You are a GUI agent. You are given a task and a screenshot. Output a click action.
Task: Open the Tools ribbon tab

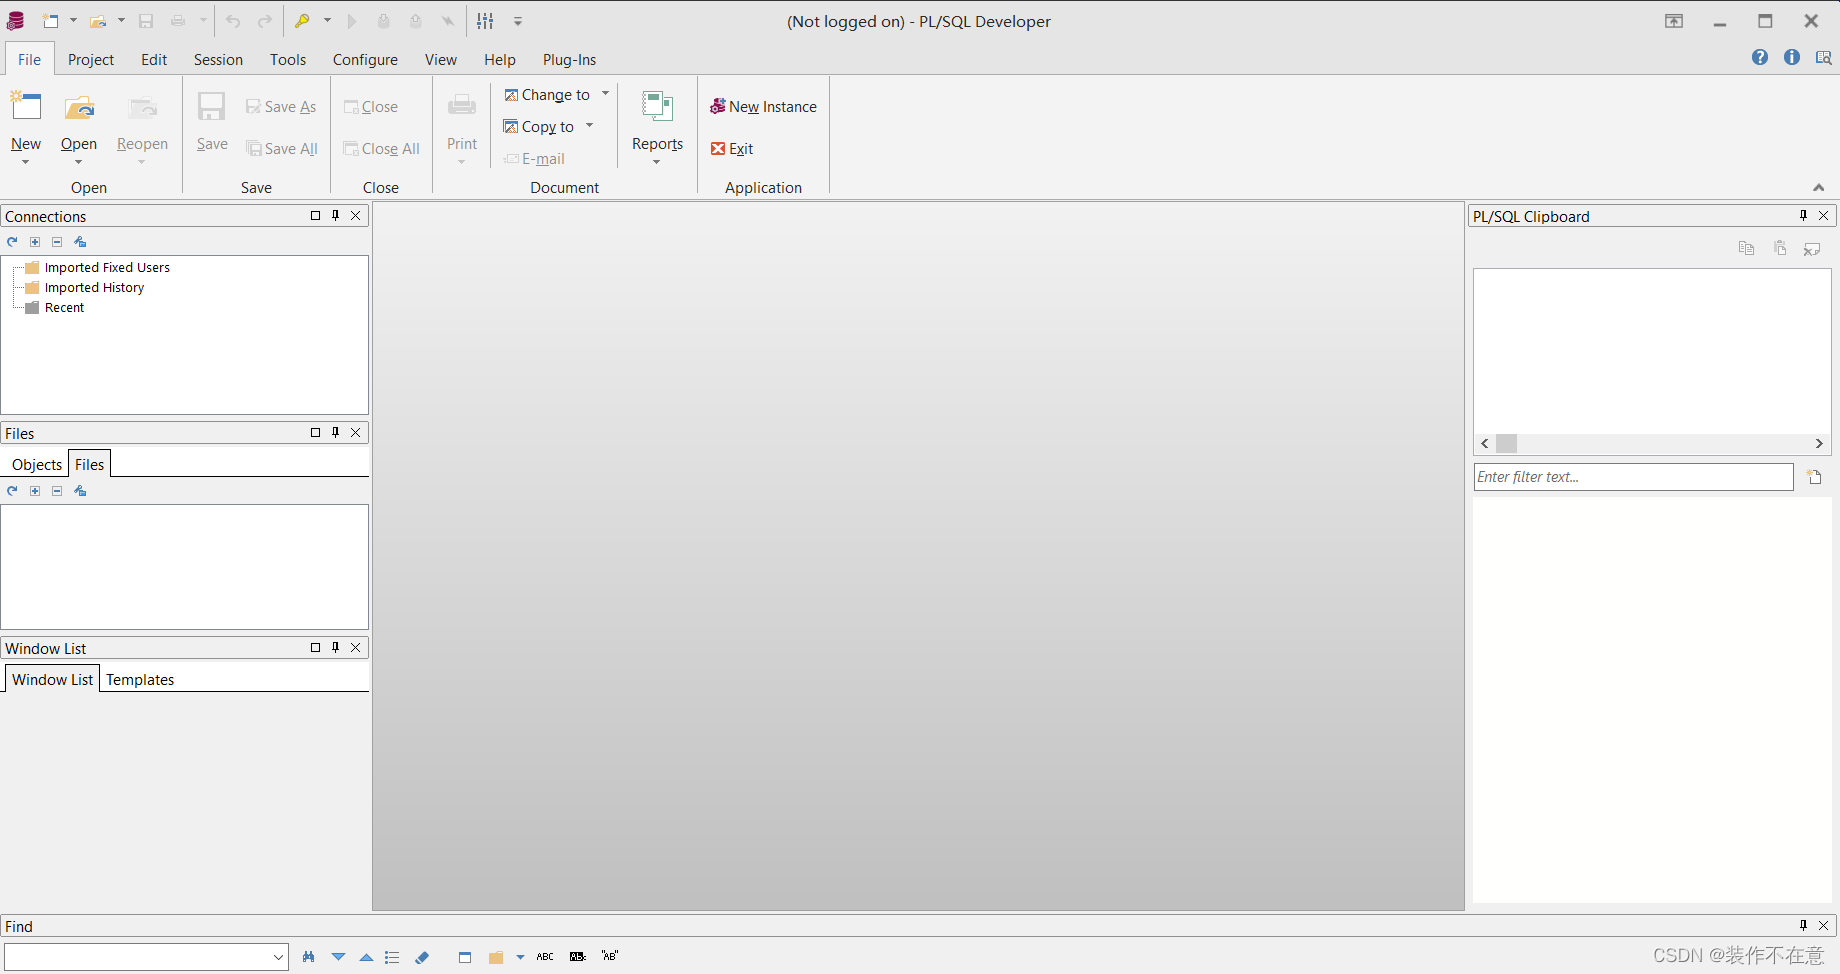[x=288, y=60]
